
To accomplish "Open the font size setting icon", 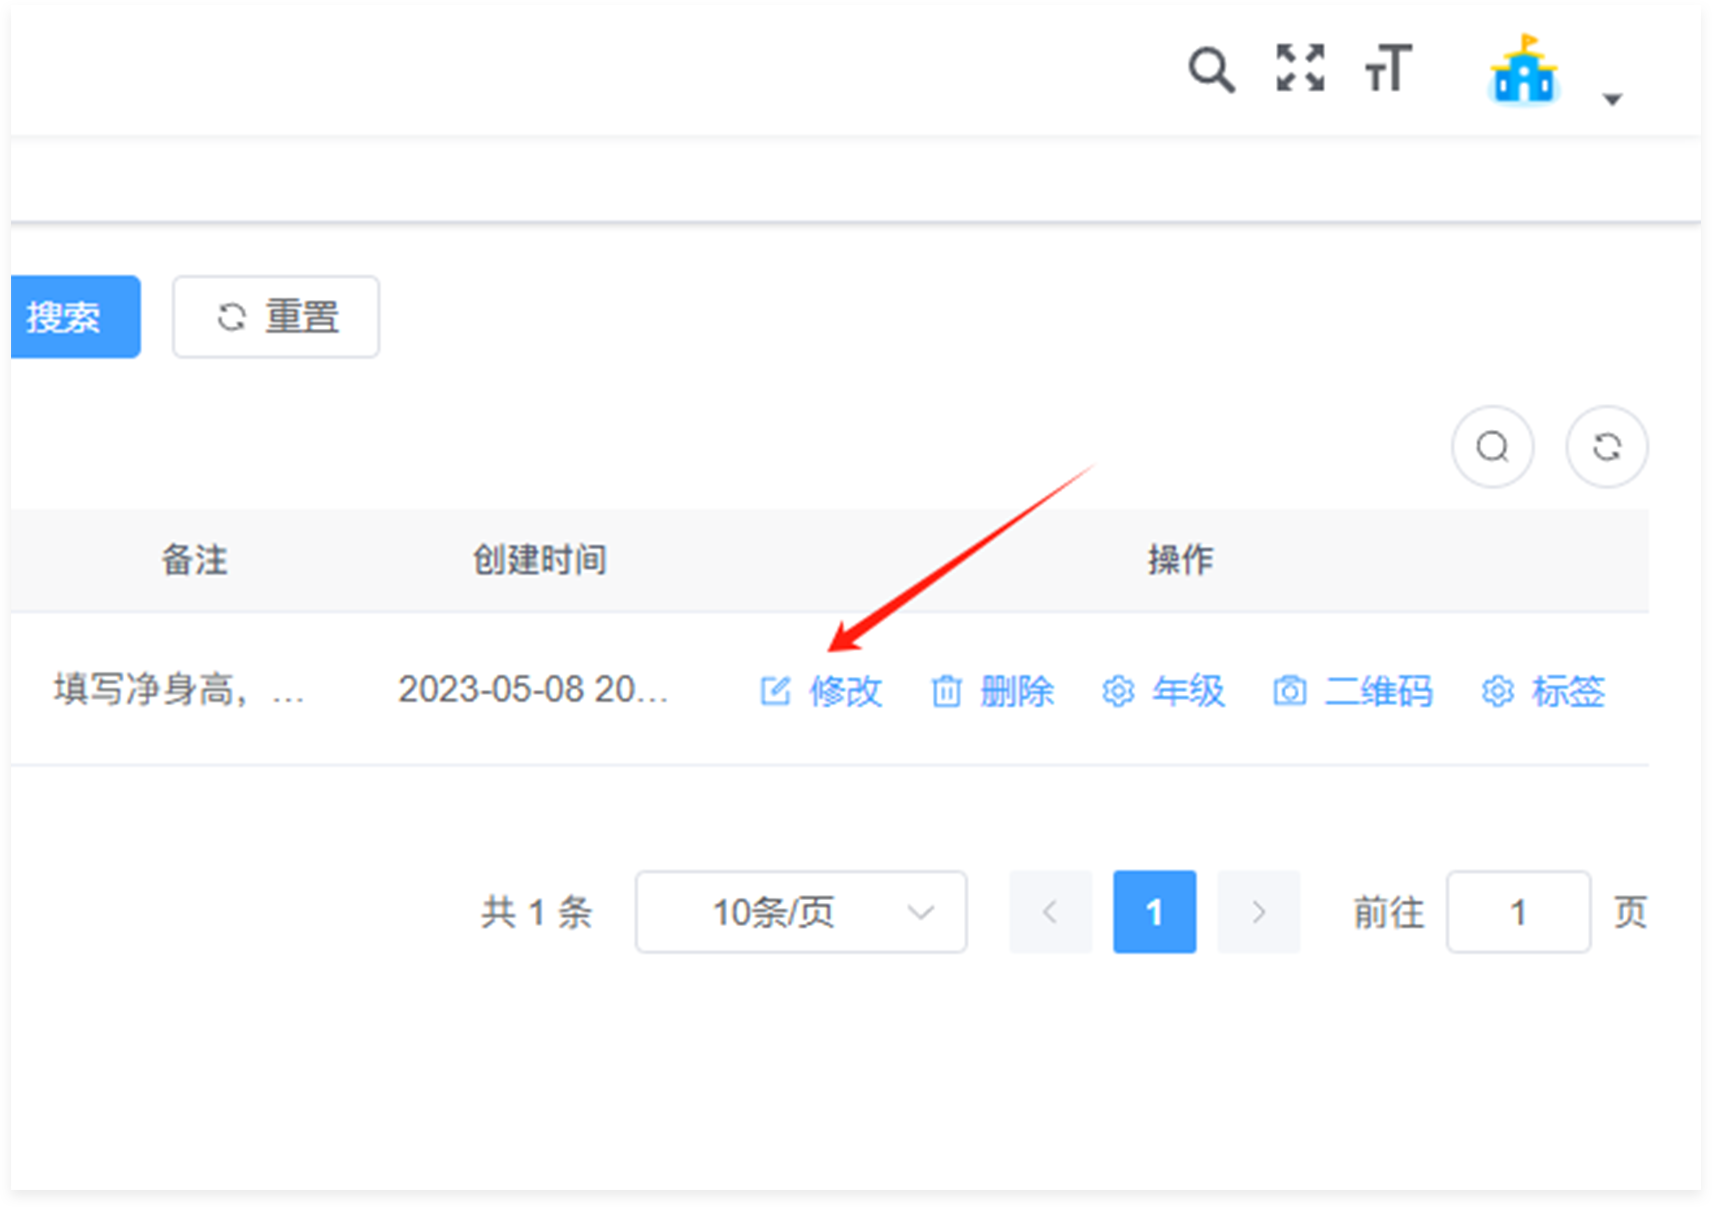I will pos(1388,68).
